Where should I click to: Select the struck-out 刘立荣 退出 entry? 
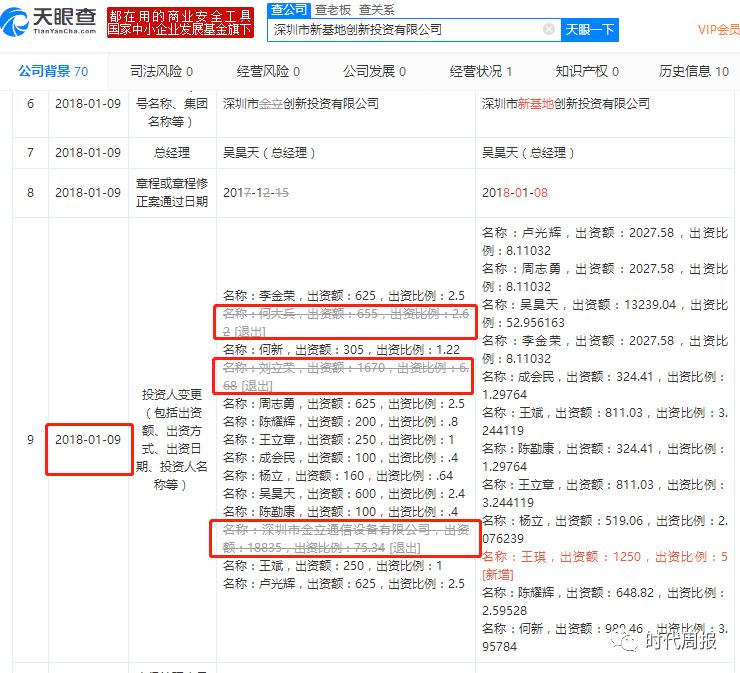click(345, 377)
